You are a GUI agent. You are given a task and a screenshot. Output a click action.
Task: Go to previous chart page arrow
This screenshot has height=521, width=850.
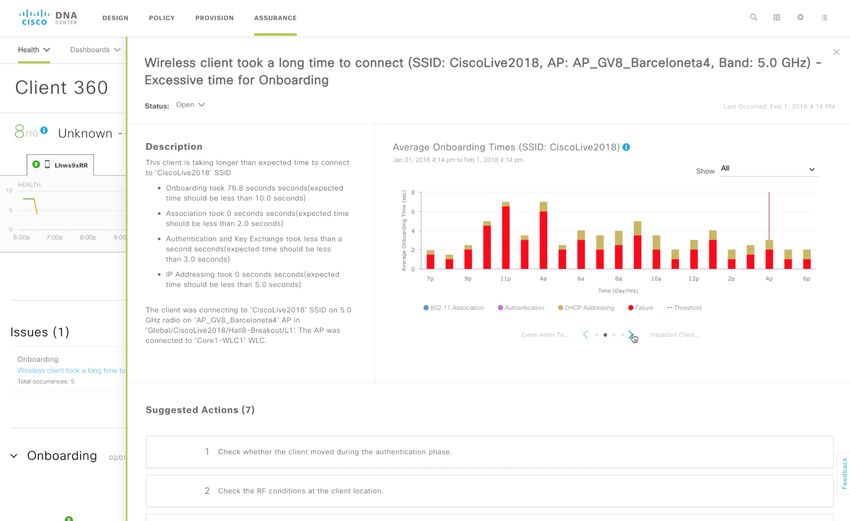tap(585, 335)
